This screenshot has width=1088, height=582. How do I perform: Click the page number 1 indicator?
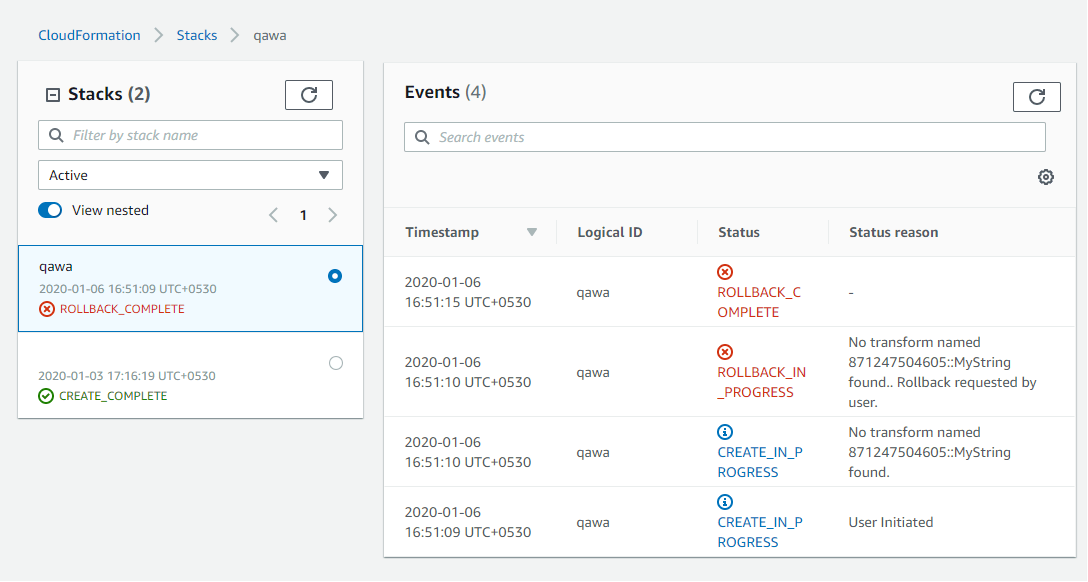tap(303, 214)
